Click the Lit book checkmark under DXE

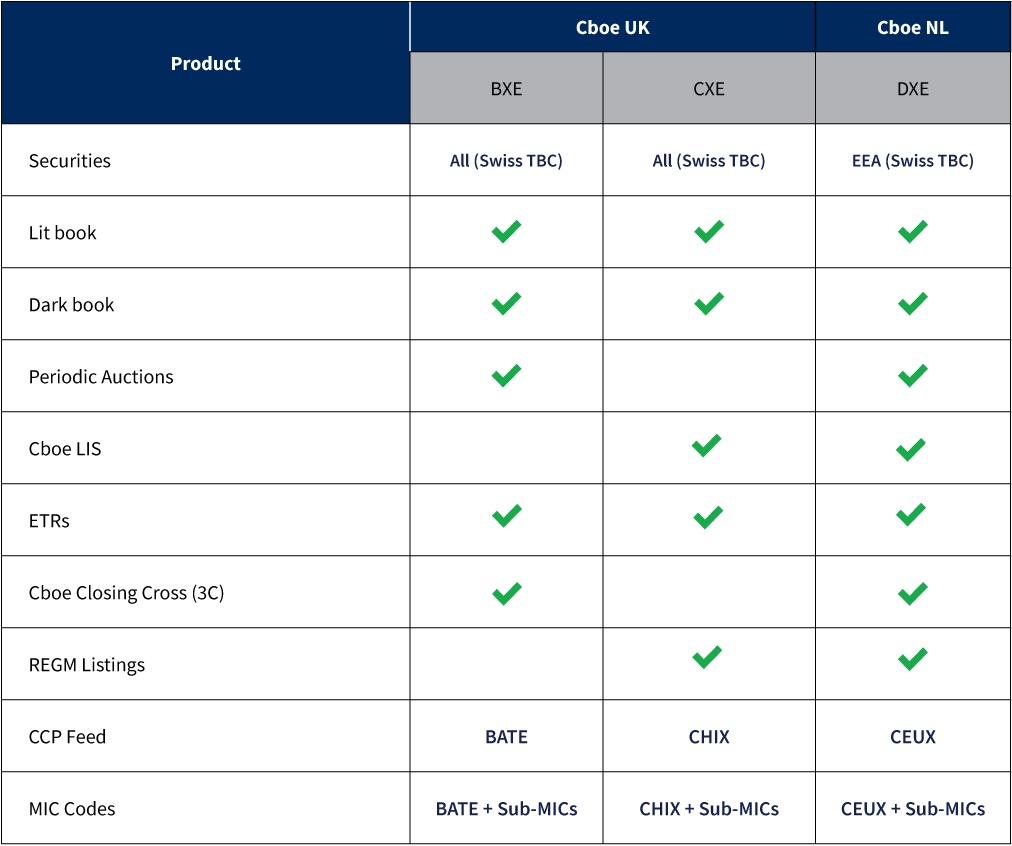[912, 232]
